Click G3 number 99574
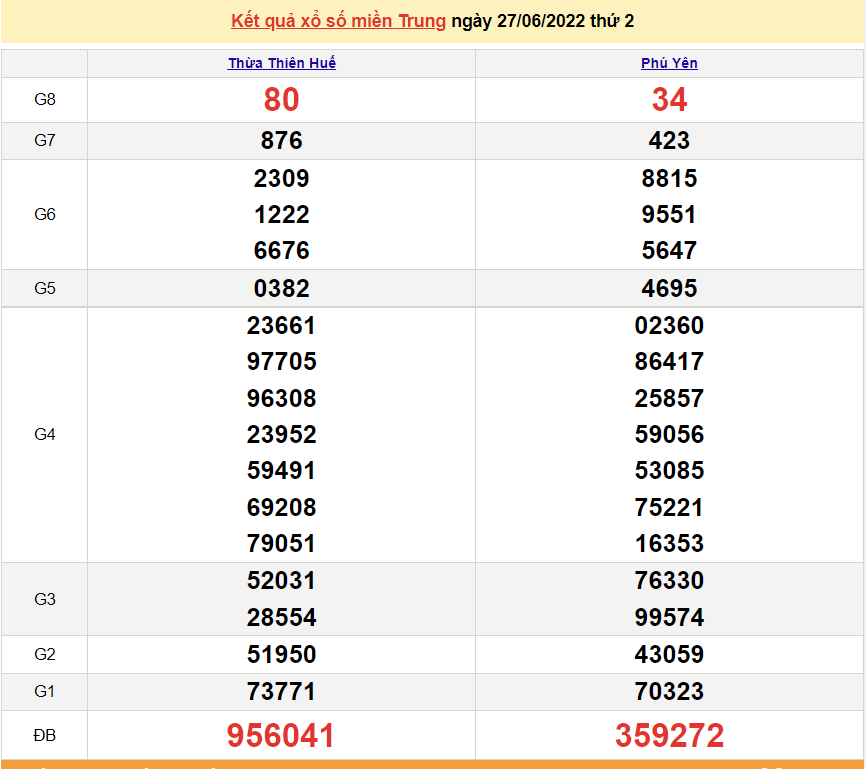Screen dimensions: 866x769 pyautogui.click(x=669, y=617)
